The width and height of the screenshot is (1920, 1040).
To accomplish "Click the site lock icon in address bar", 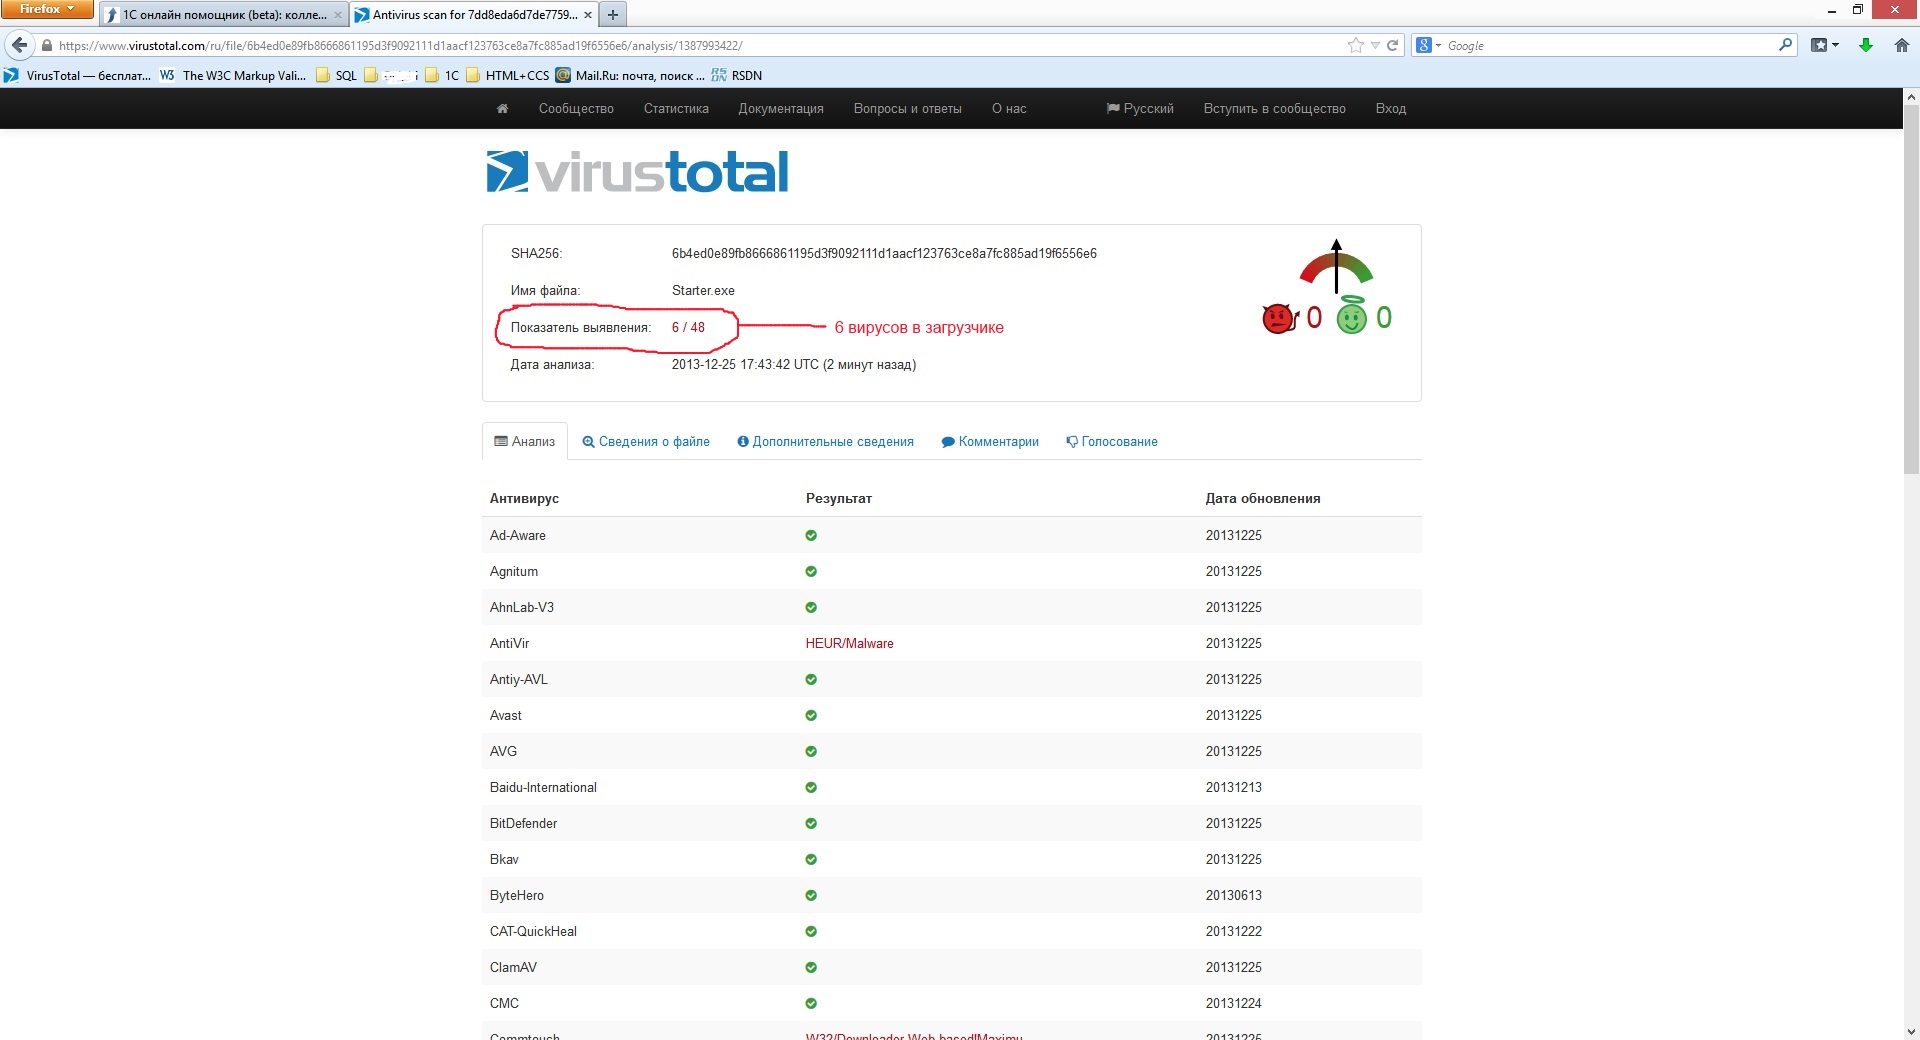I will [46, 45].
